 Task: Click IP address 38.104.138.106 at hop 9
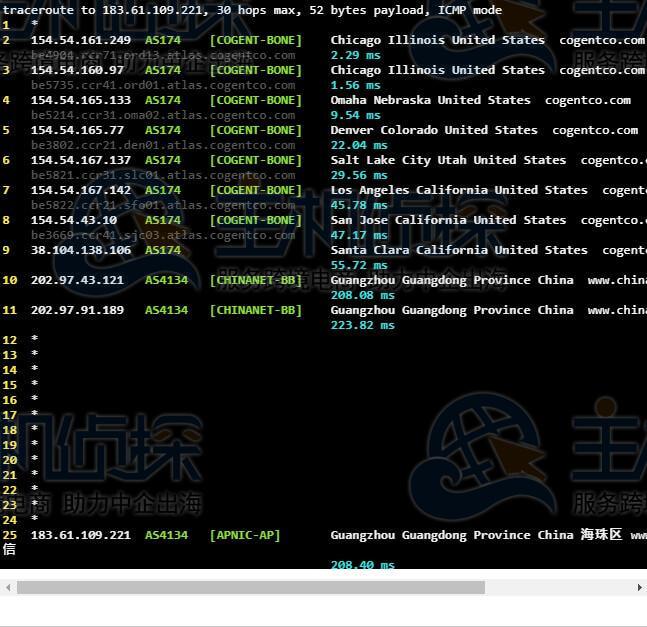pos(80,250)
